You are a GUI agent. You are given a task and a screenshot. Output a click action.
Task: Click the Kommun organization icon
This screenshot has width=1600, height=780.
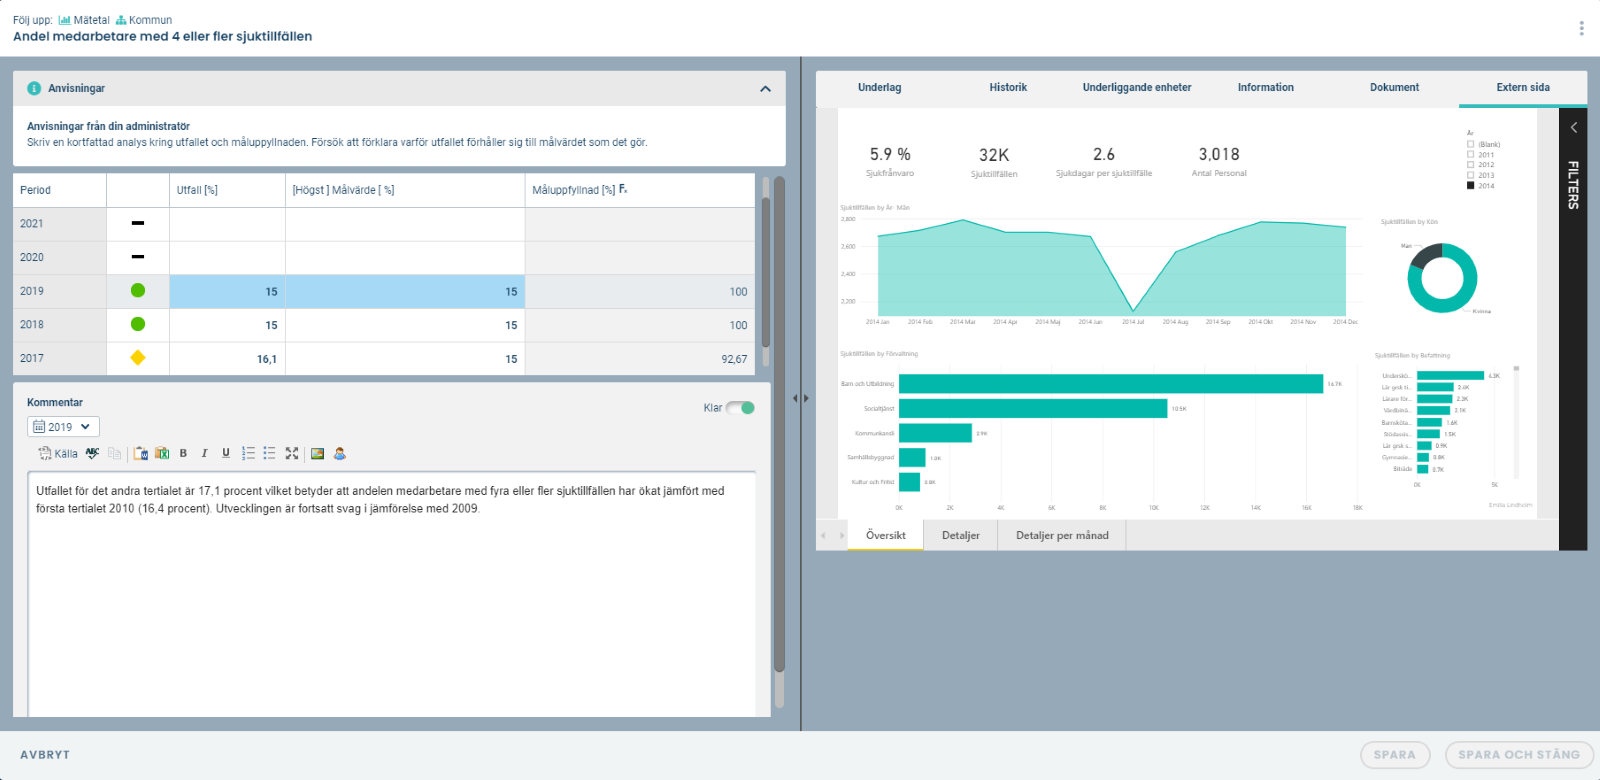tap(121, 20)
